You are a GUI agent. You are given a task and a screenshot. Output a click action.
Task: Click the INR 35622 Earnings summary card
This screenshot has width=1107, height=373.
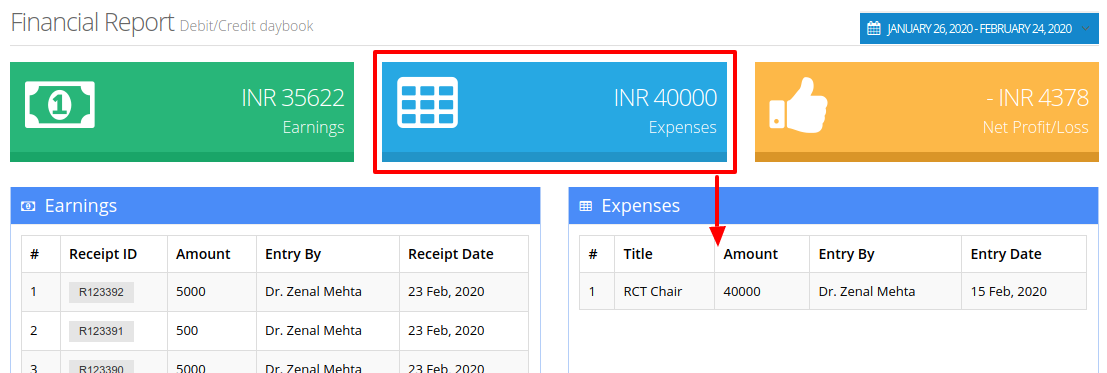pyautogui.click(x=181, y=112)
